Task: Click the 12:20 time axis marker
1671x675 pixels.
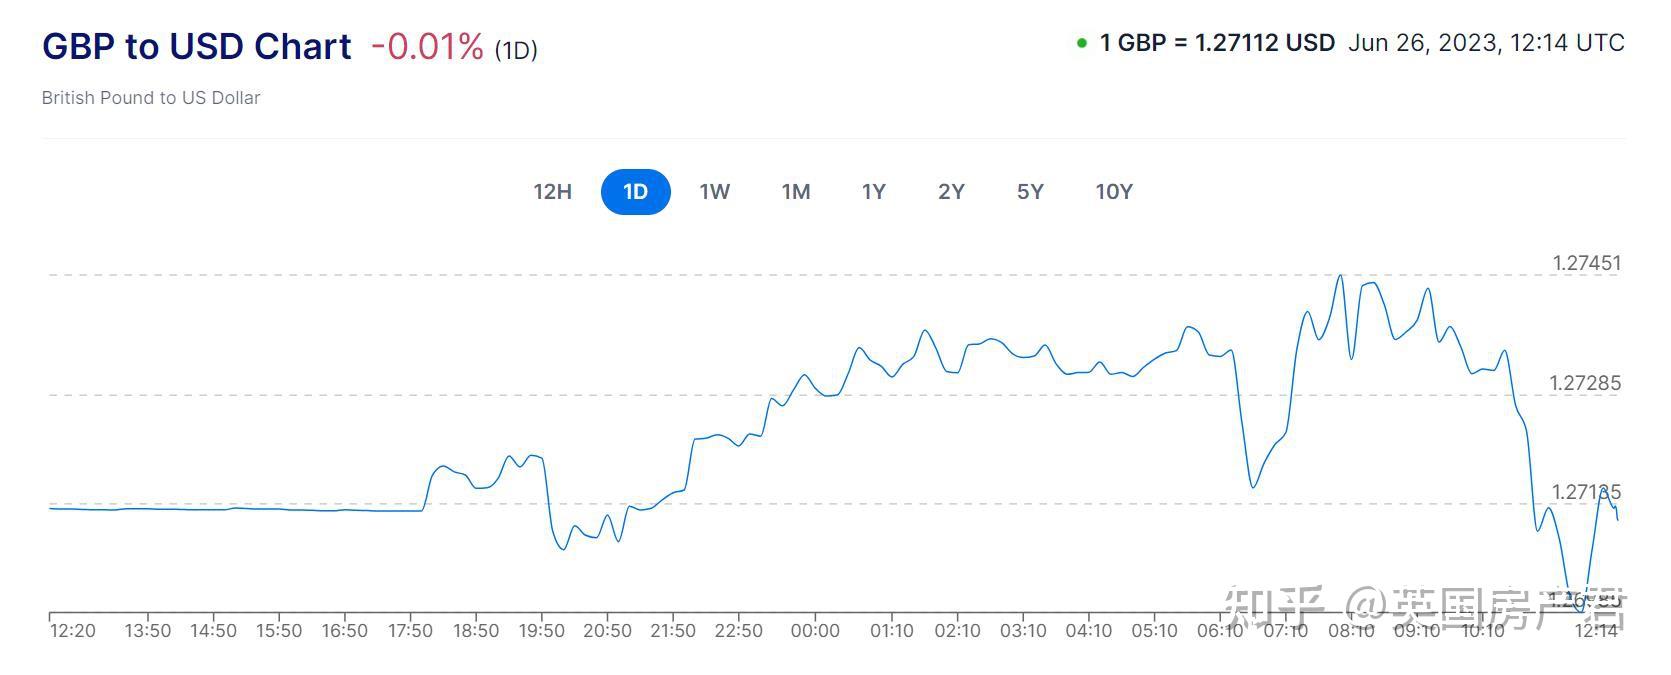Action: (x=72, y=631)
